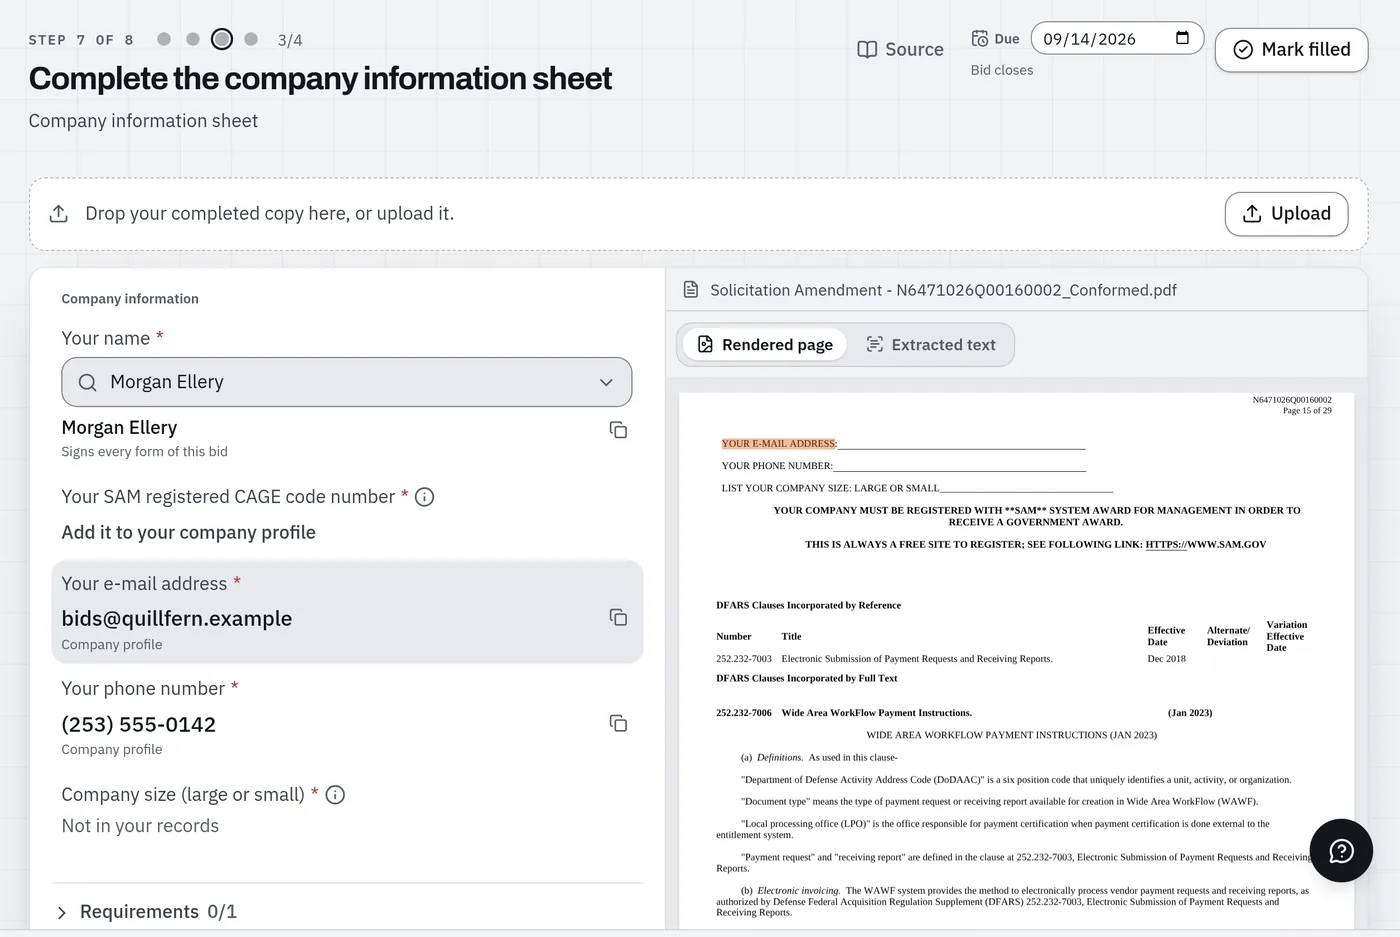Viewport: 1400px width, 937px height.
Task: Open the HTTPS://WWW.SAM.GOV link in the document
Action: pos(1206,545)
